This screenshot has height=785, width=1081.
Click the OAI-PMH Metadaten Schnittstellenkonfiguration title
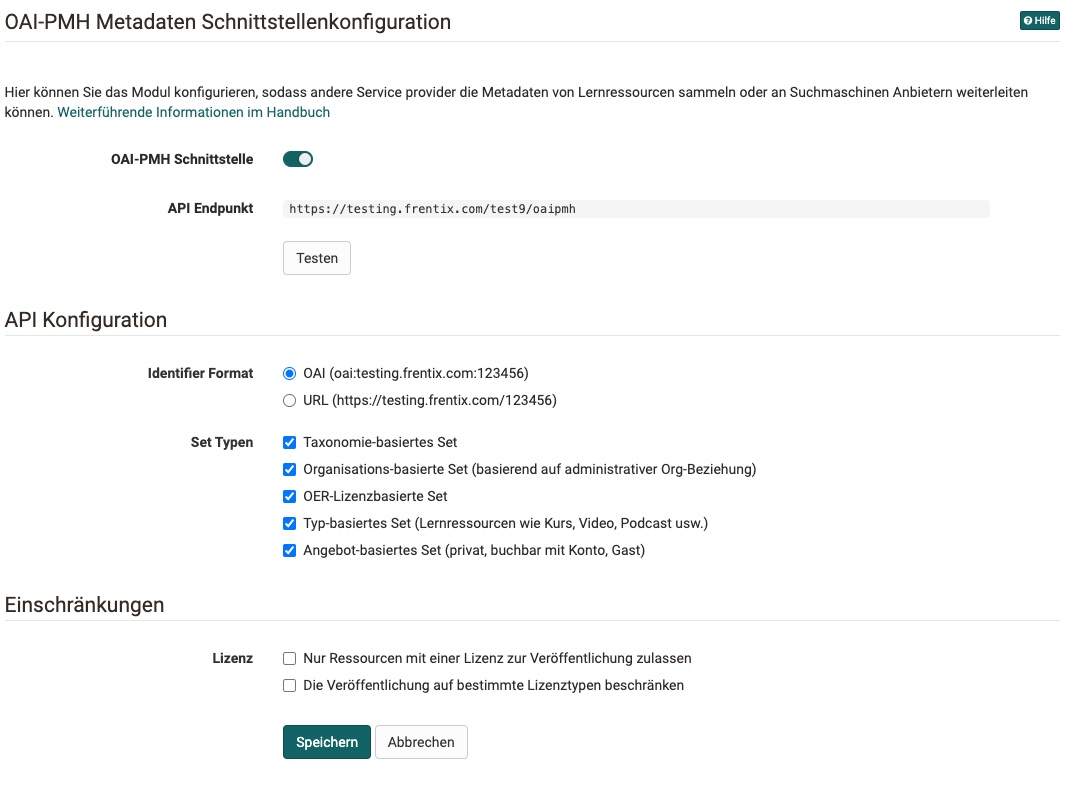[228, 22]
